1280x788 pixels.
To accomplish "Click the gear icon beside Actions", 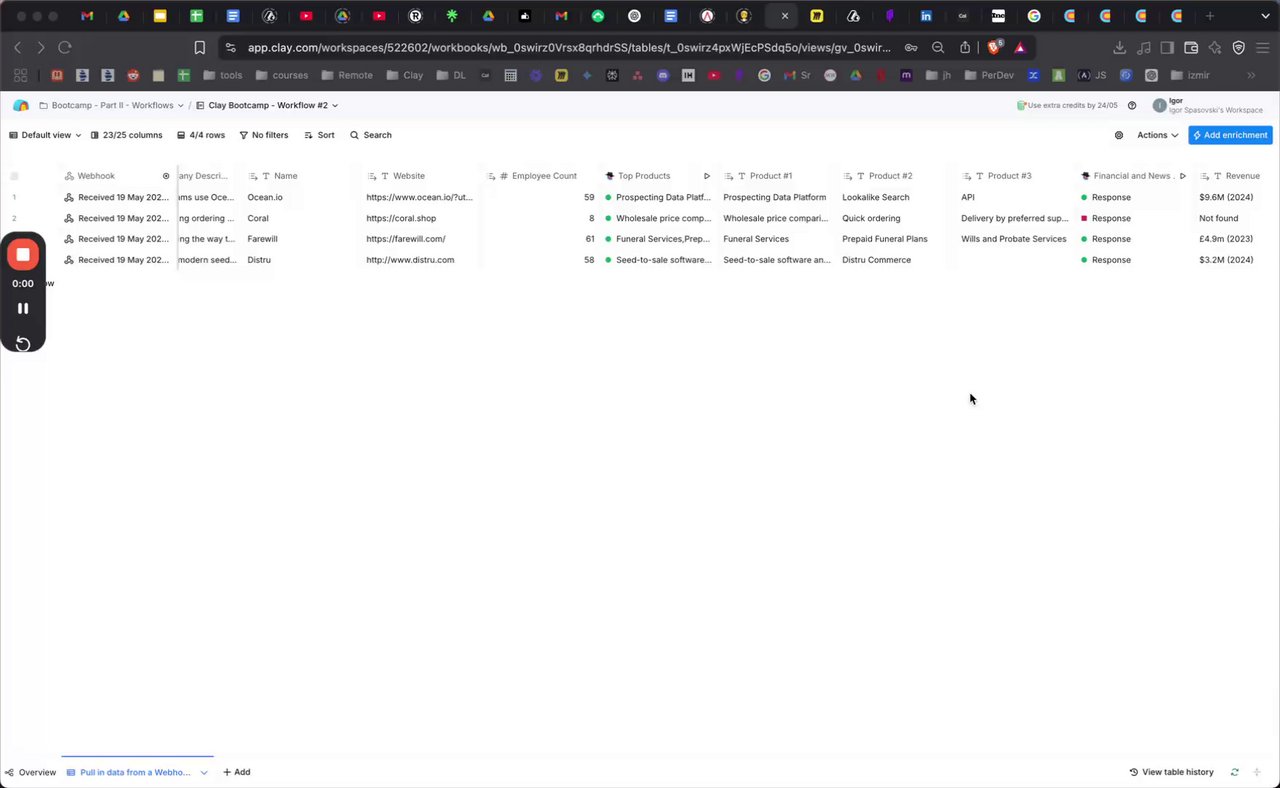I will (1119, 135).
